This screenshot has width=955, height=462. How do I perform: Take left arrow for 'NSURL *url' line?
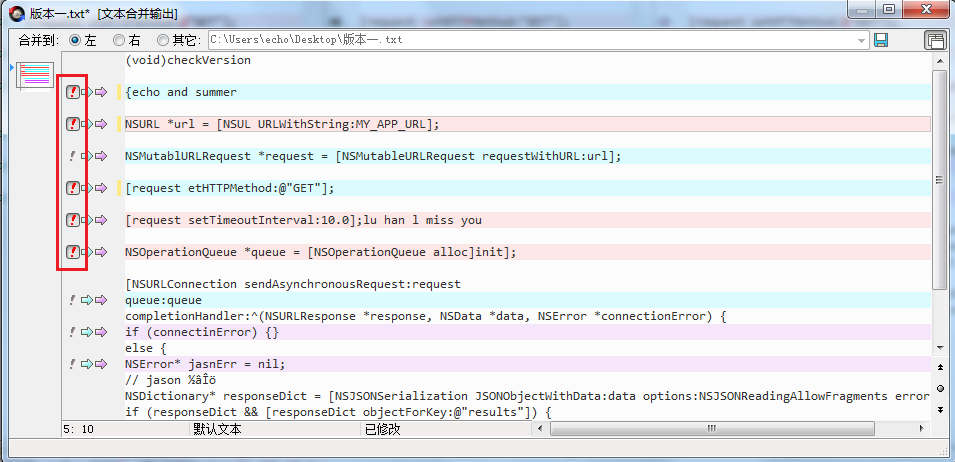[88, 124]
